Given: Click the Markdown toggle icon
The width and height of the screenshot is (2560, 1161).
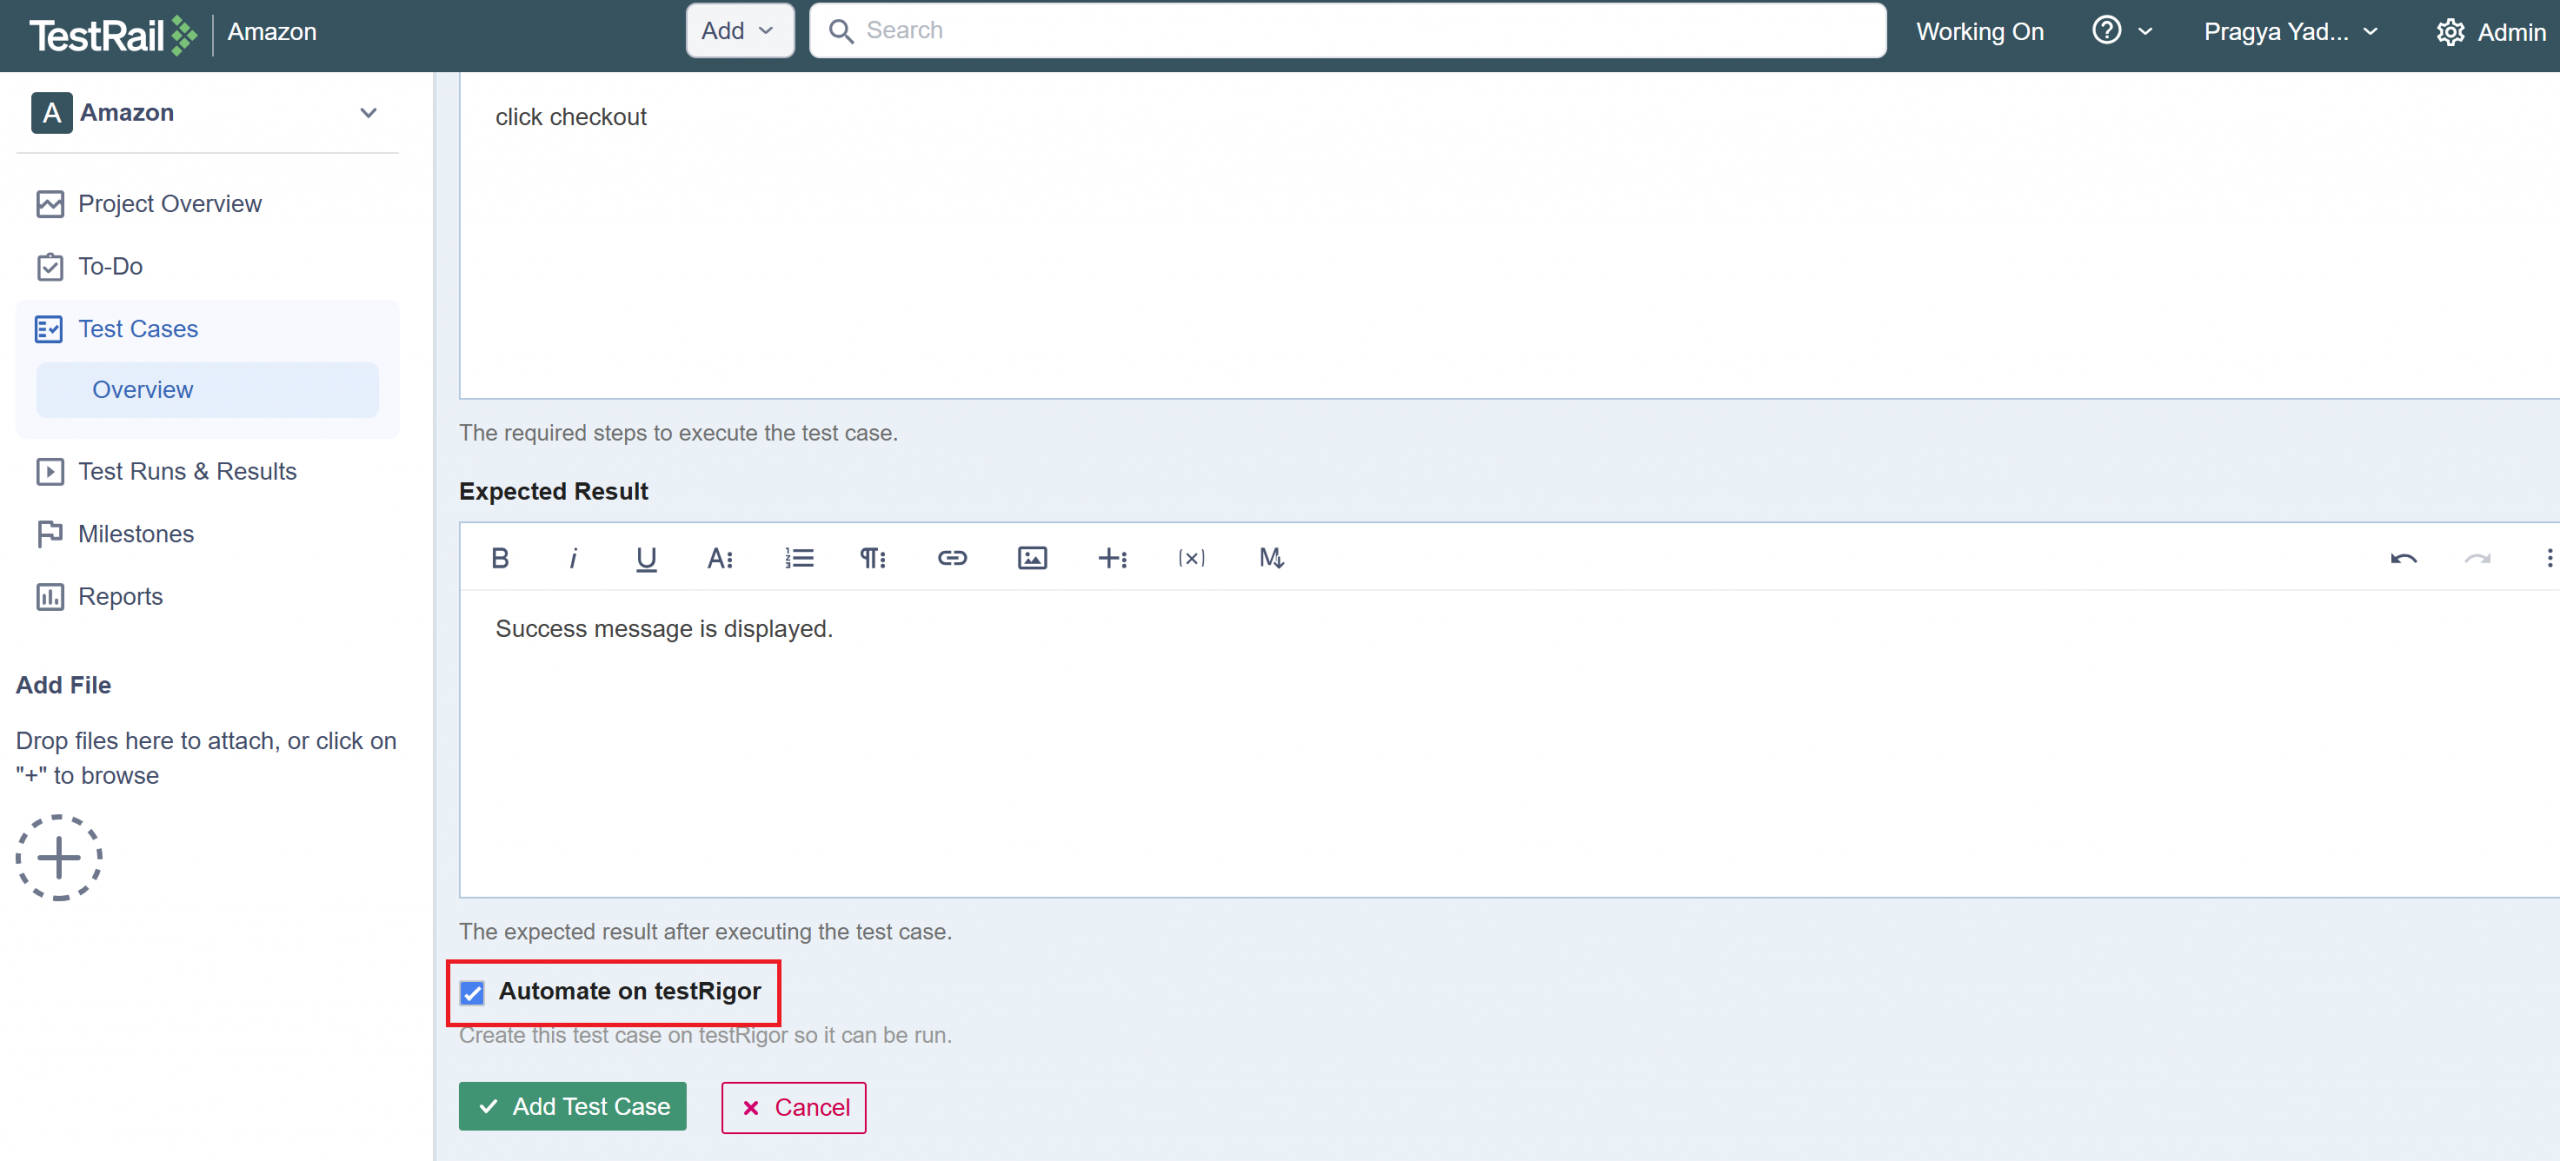Looking at the screenshot, I should point(1271,558).
